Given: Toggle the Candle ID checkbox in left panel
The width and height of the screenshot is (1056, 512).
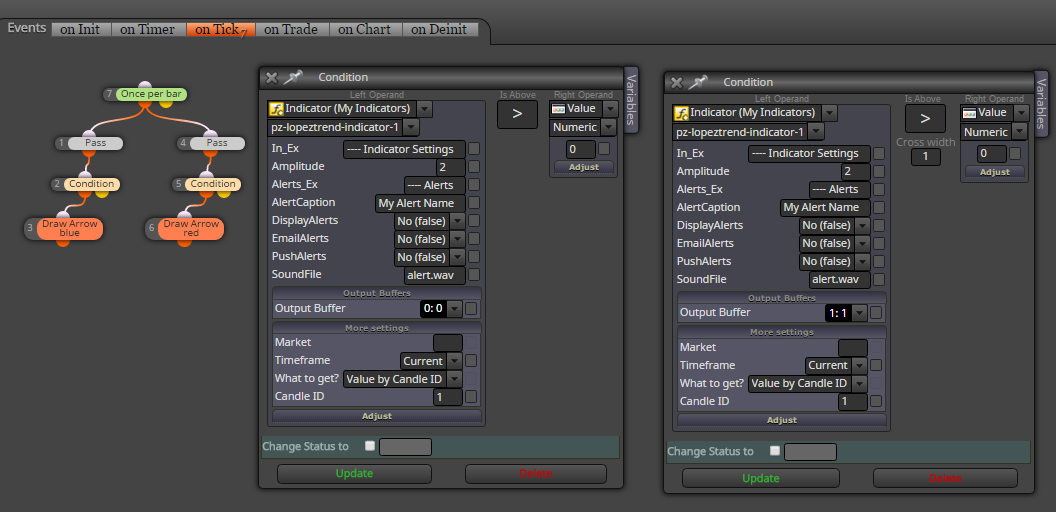Looking at the screenshot, I should 471,396.
